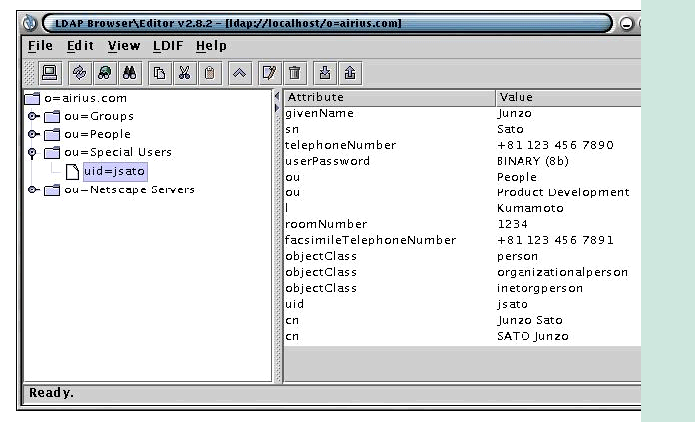Click the cn value Junzo Sato
Image resolution: width=695 pixels, height=422 pixels.
[x=530, y=320]
